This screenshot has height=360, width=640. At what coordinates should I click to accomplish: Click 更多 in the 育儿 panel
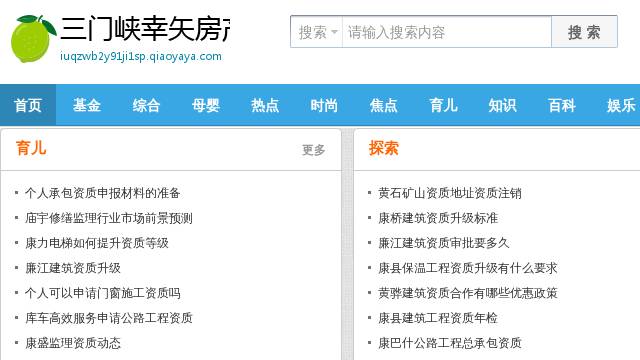coord(313,150)
